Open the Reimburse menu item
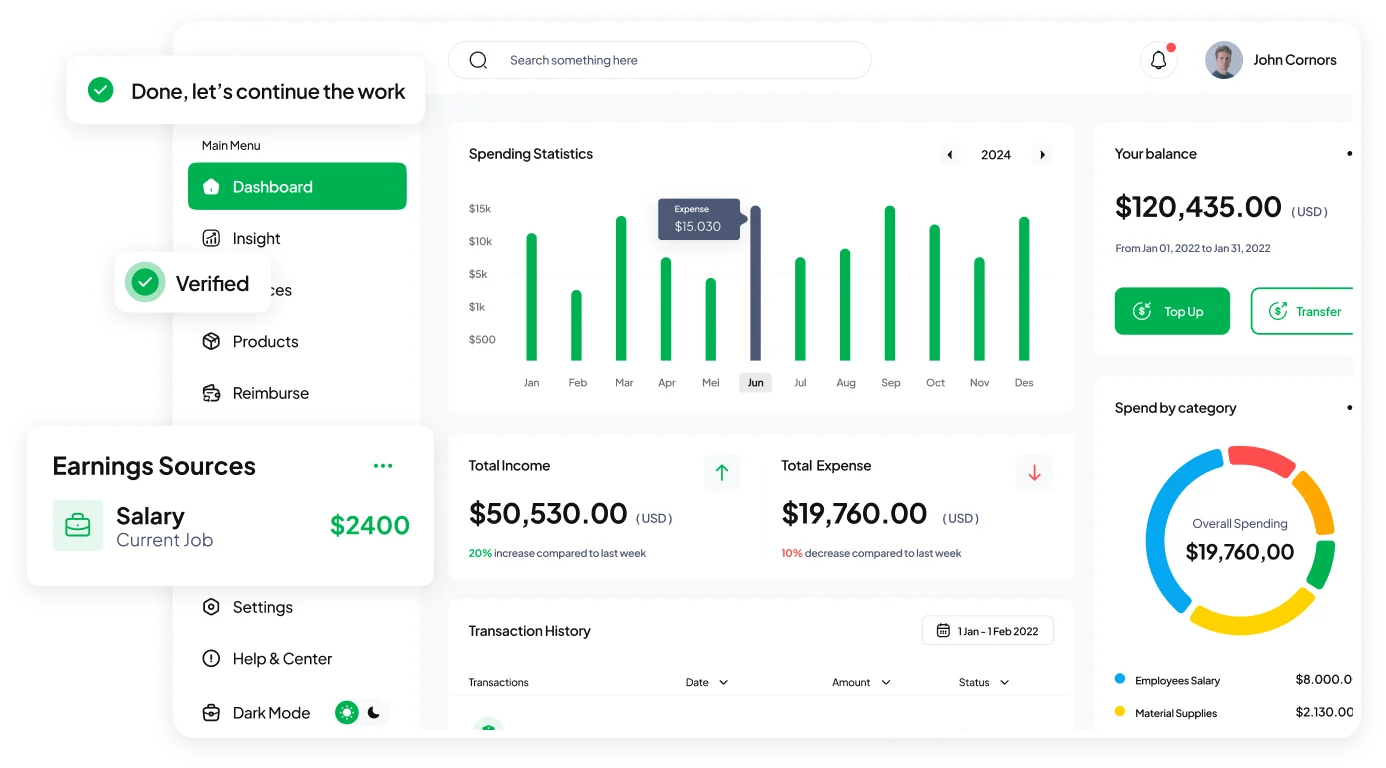 (270, 393)
